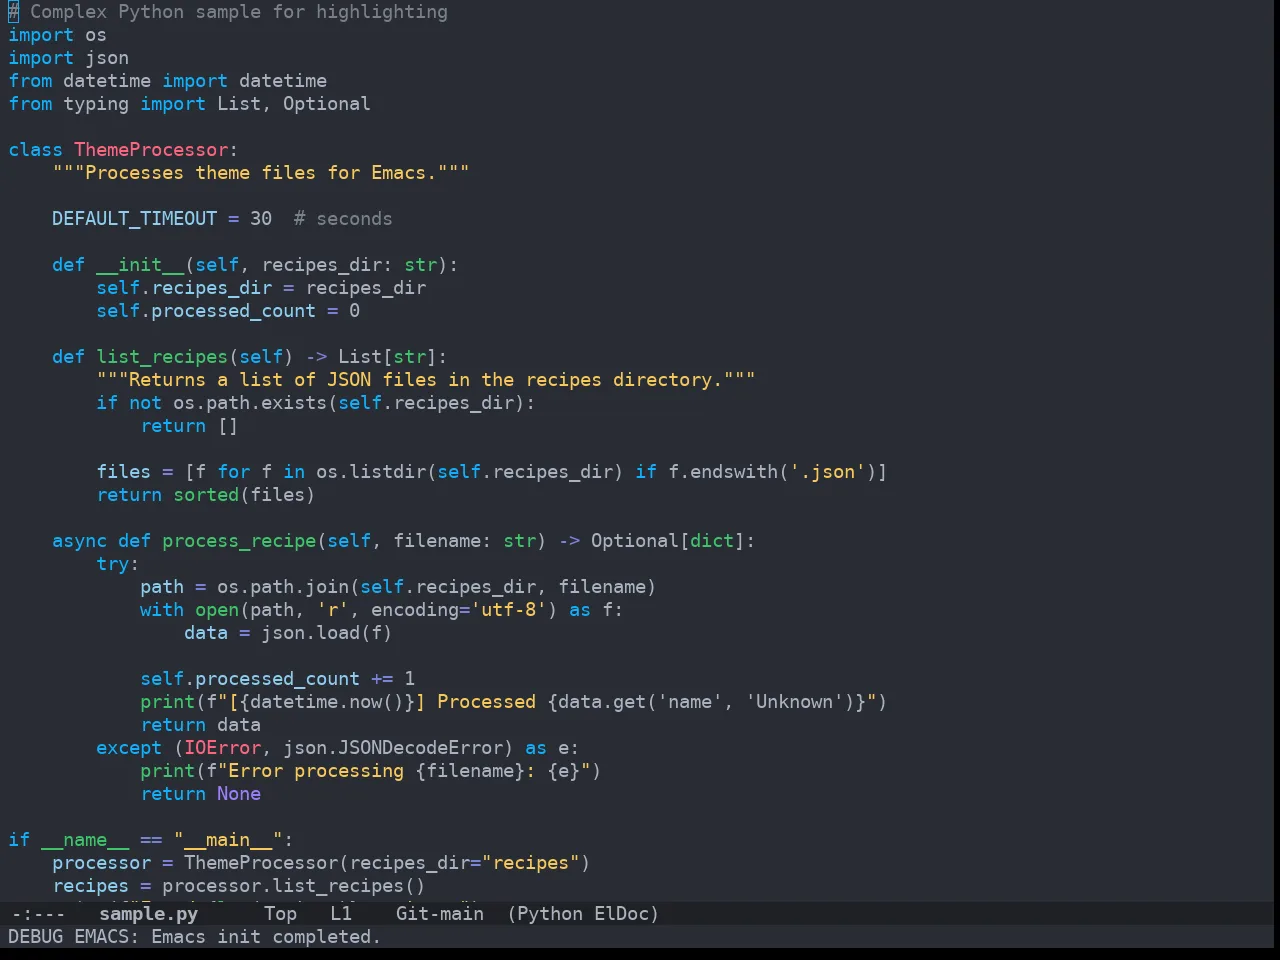This screenshot has width=1280, height=960.
Task: Click 'processed_count' in the increment line
Action: point(277,679)
